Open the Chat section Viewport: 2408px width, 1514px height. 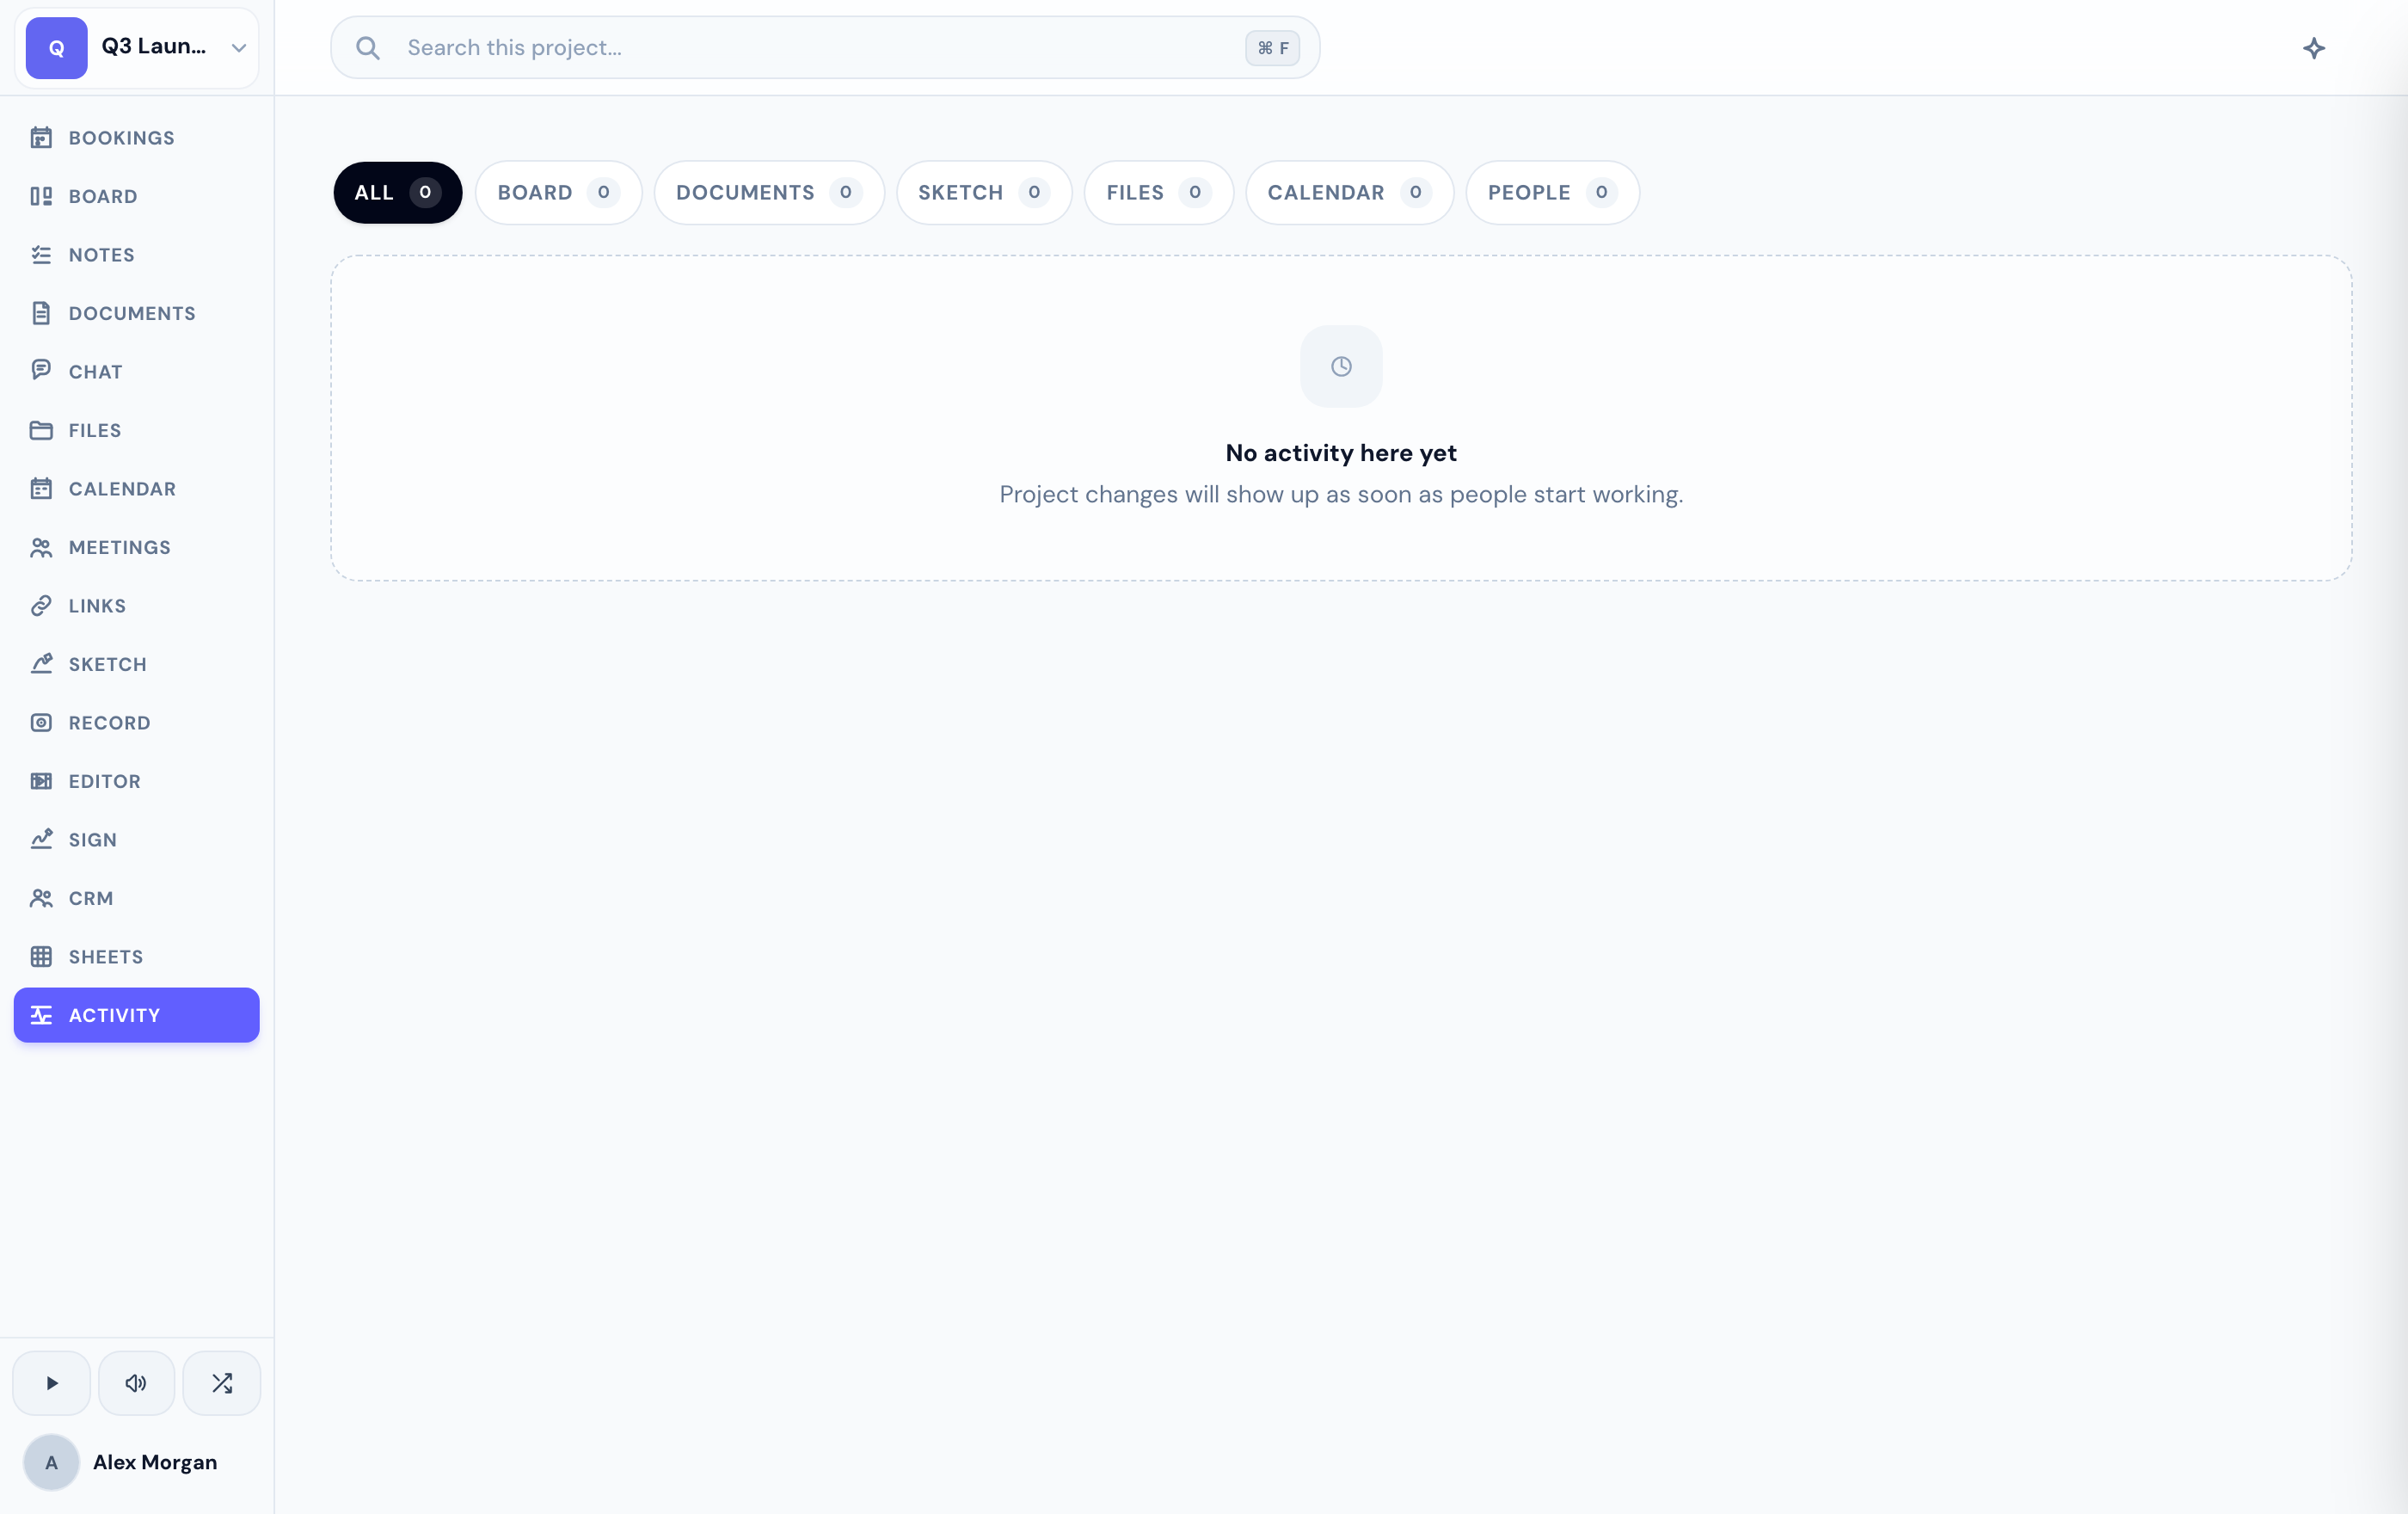click(136, 372)
